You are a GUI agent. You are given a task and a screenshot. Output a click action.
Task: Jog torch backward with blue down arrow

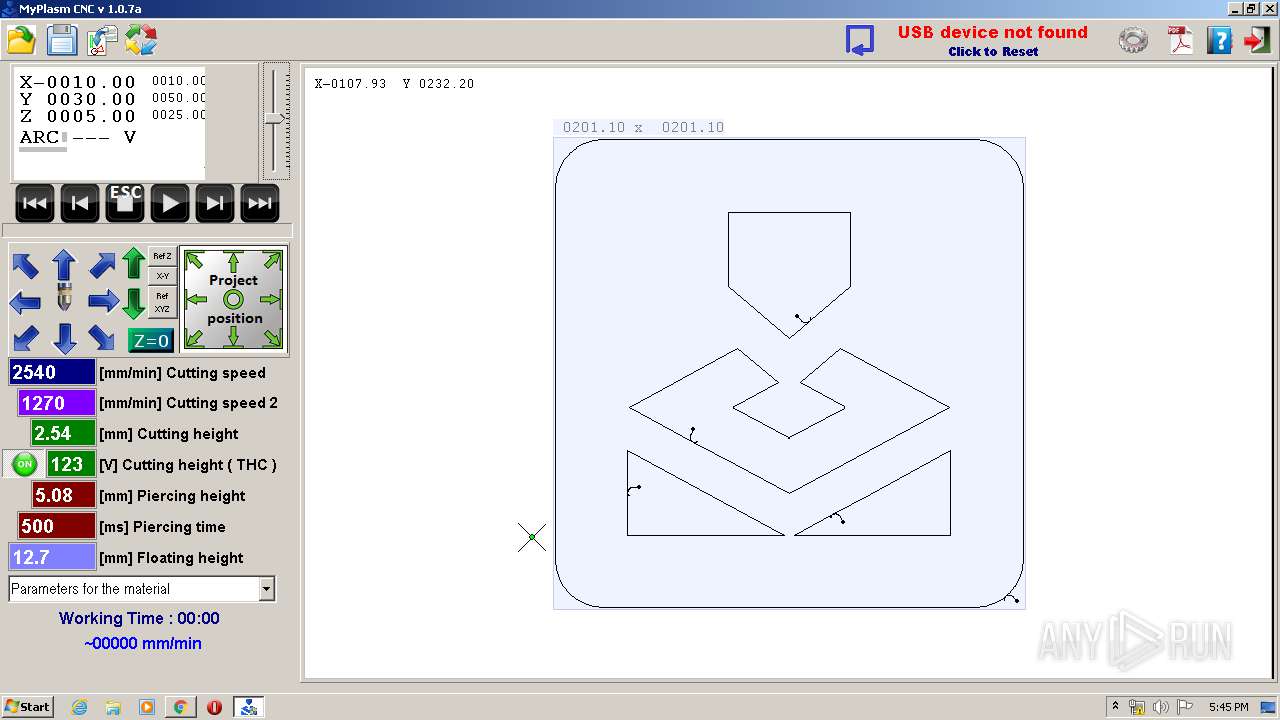[64, 338]
